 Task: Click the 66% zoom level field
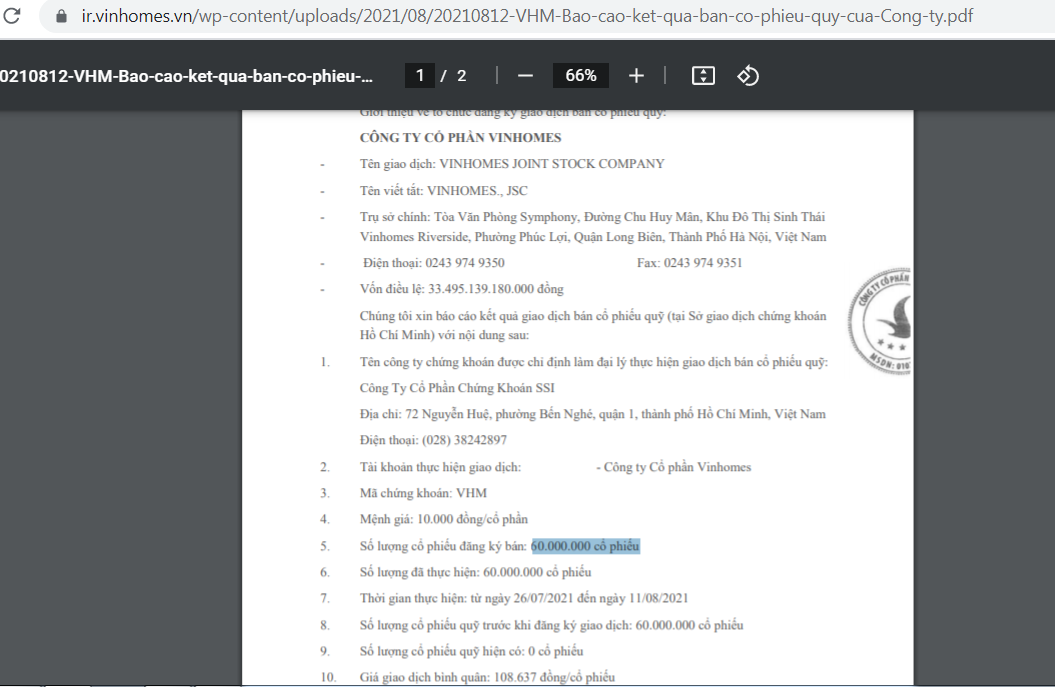pos(581,76)
